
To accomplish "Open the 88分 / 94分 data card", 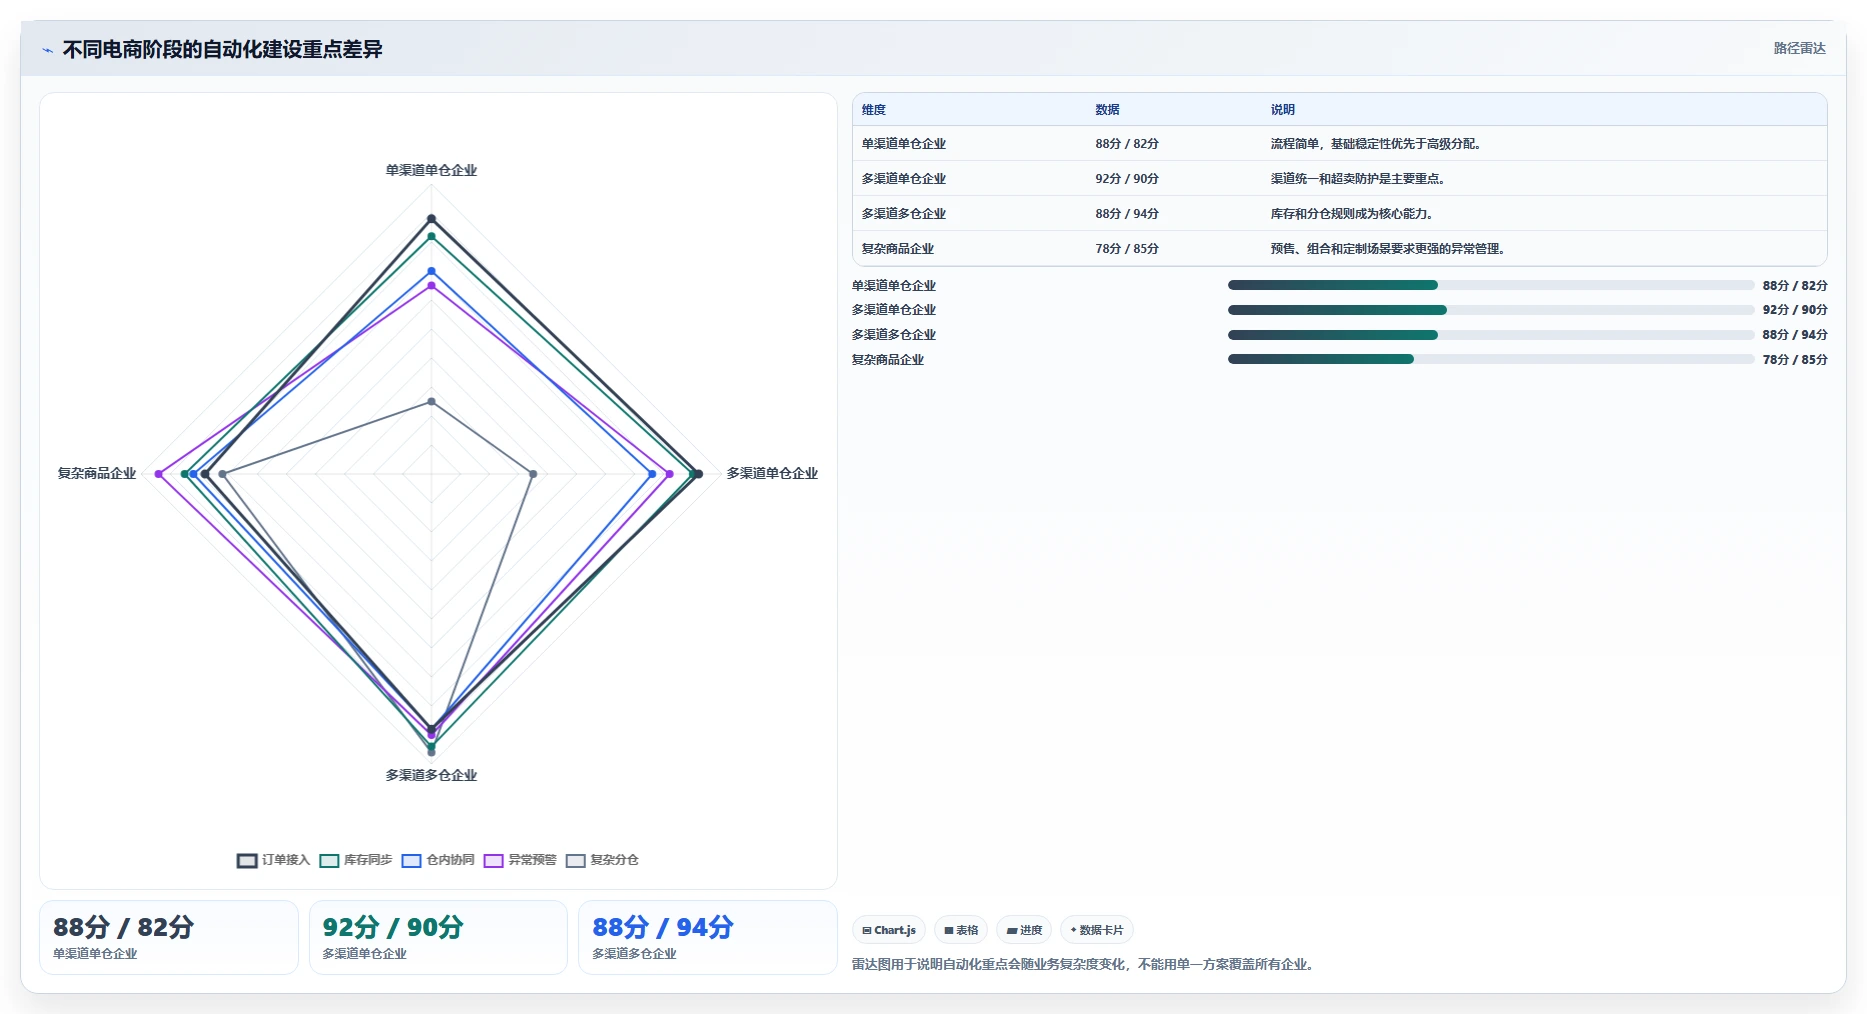I will point(707,937).
